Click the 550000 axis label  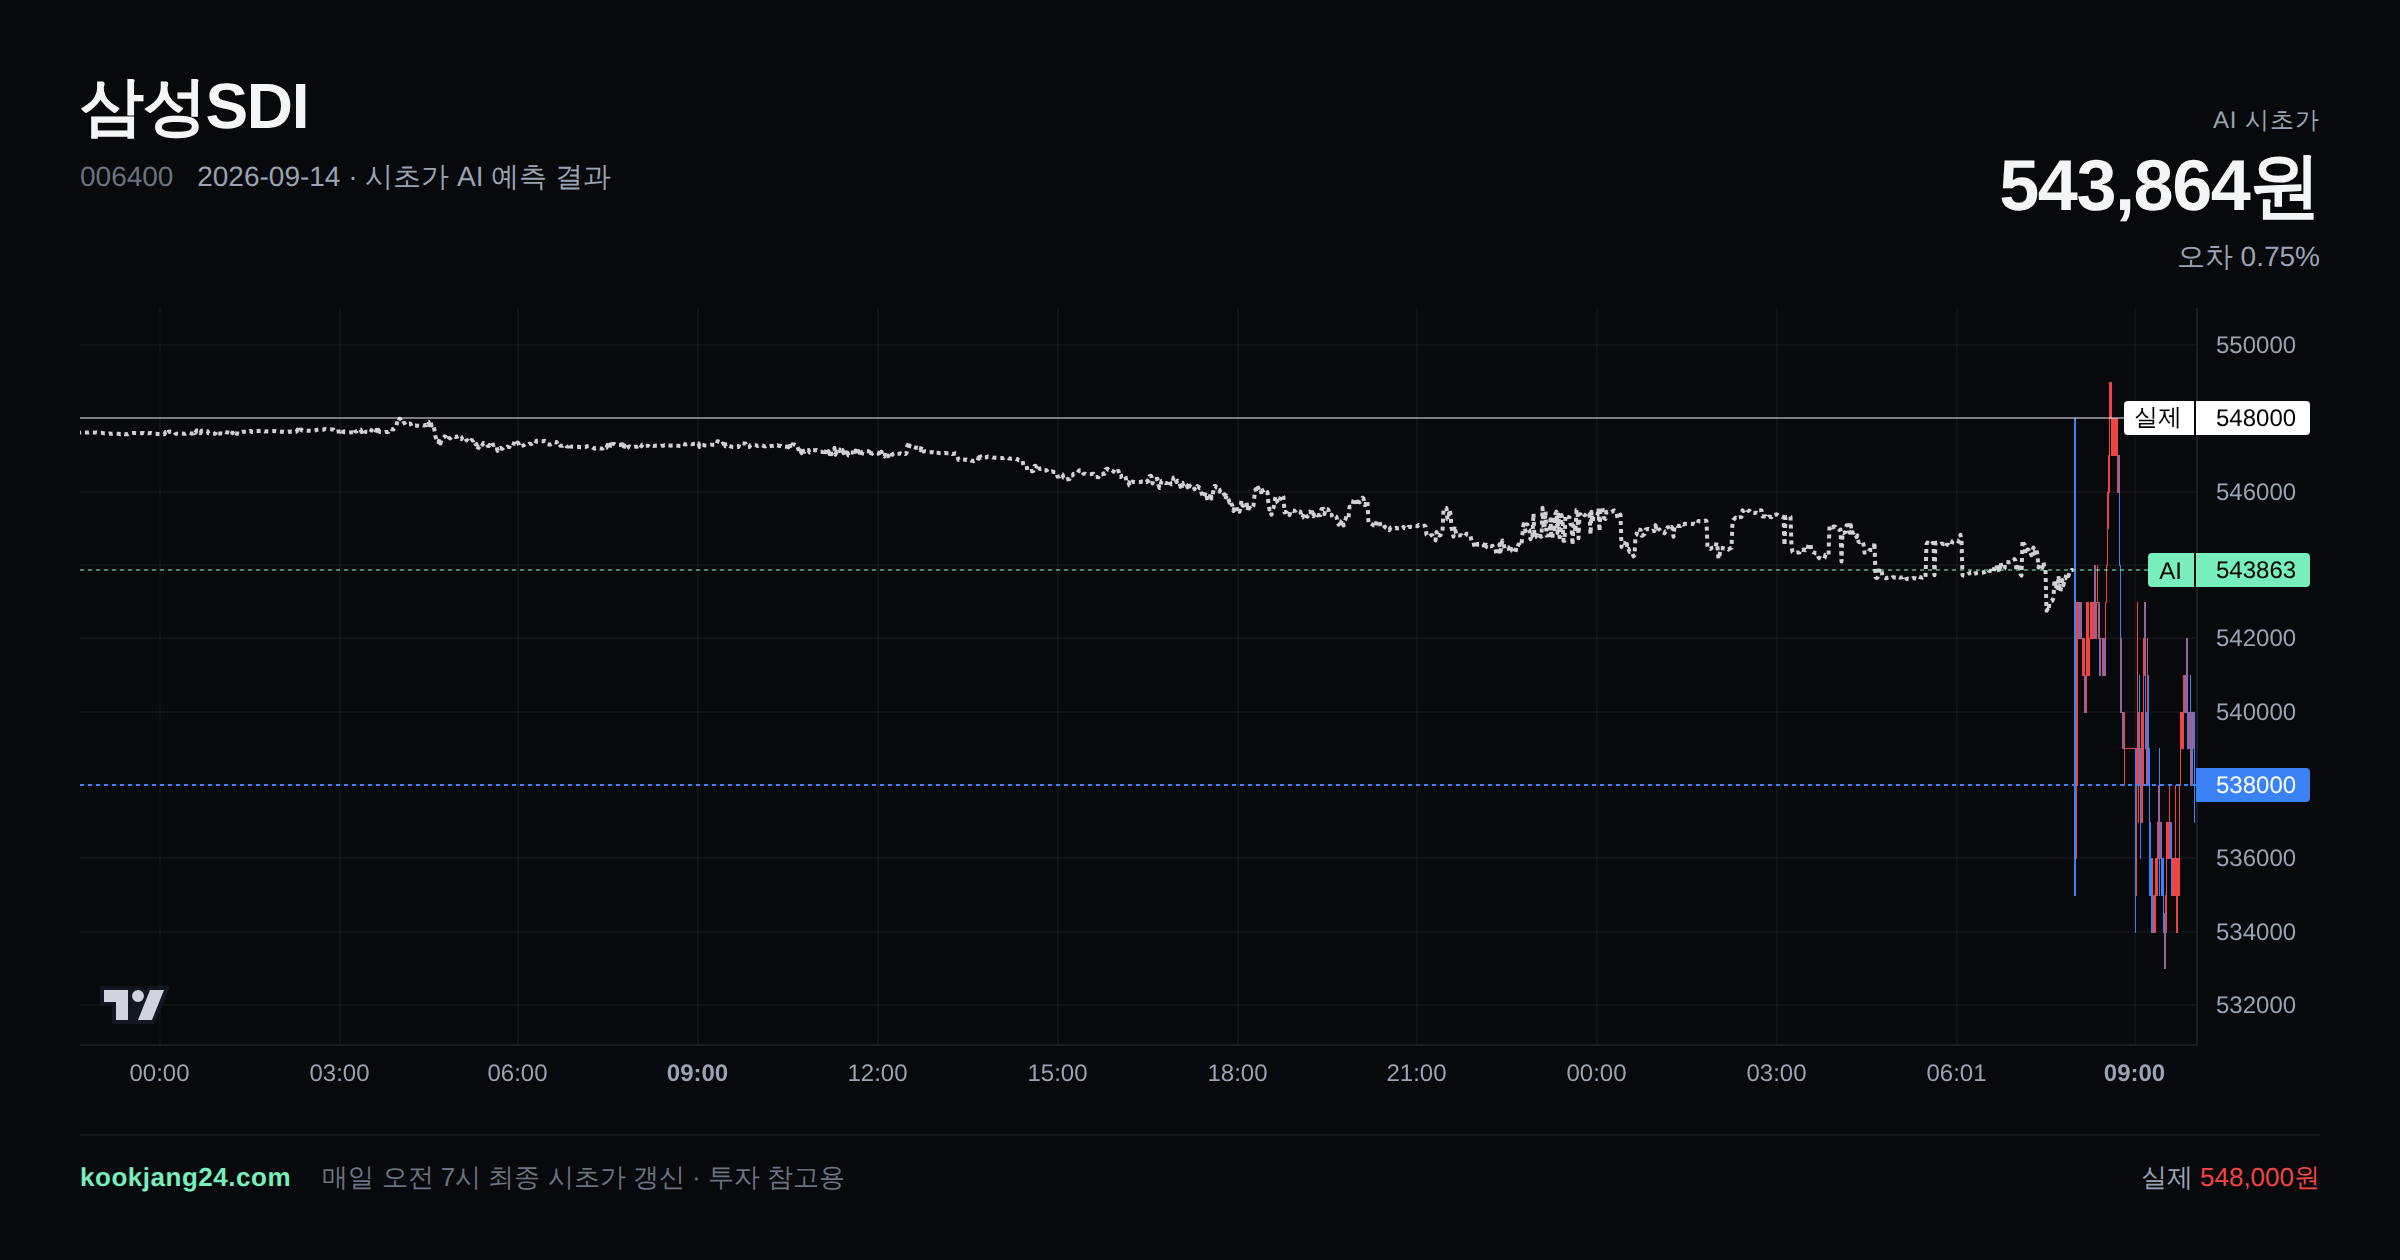pyautogui.click(x=2255, y=345)
